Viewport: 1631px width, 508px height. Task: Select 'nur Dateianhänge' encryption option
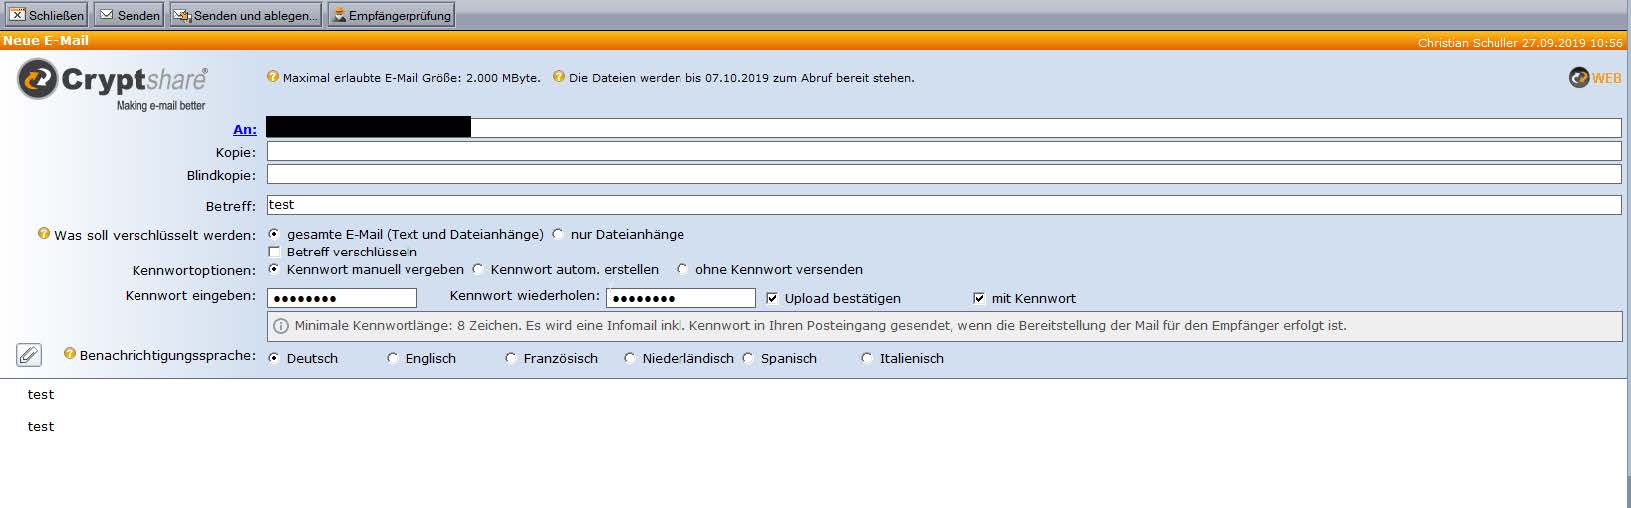558,234
